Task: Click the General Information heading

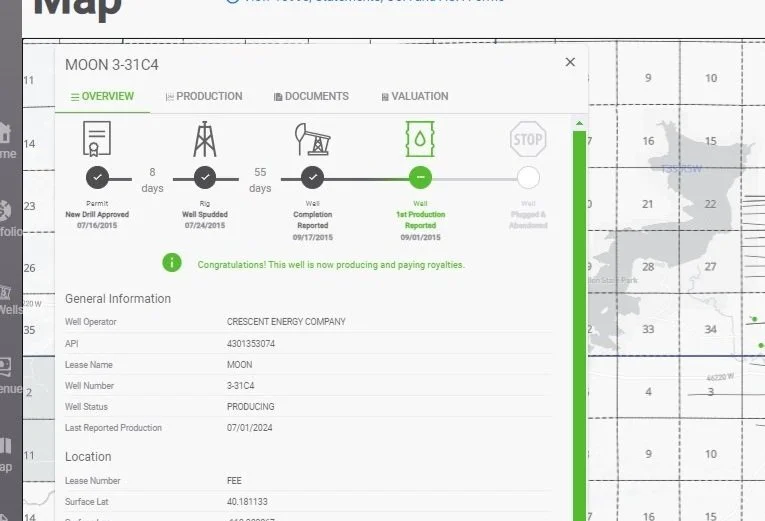Action: (x=118, y=299)
